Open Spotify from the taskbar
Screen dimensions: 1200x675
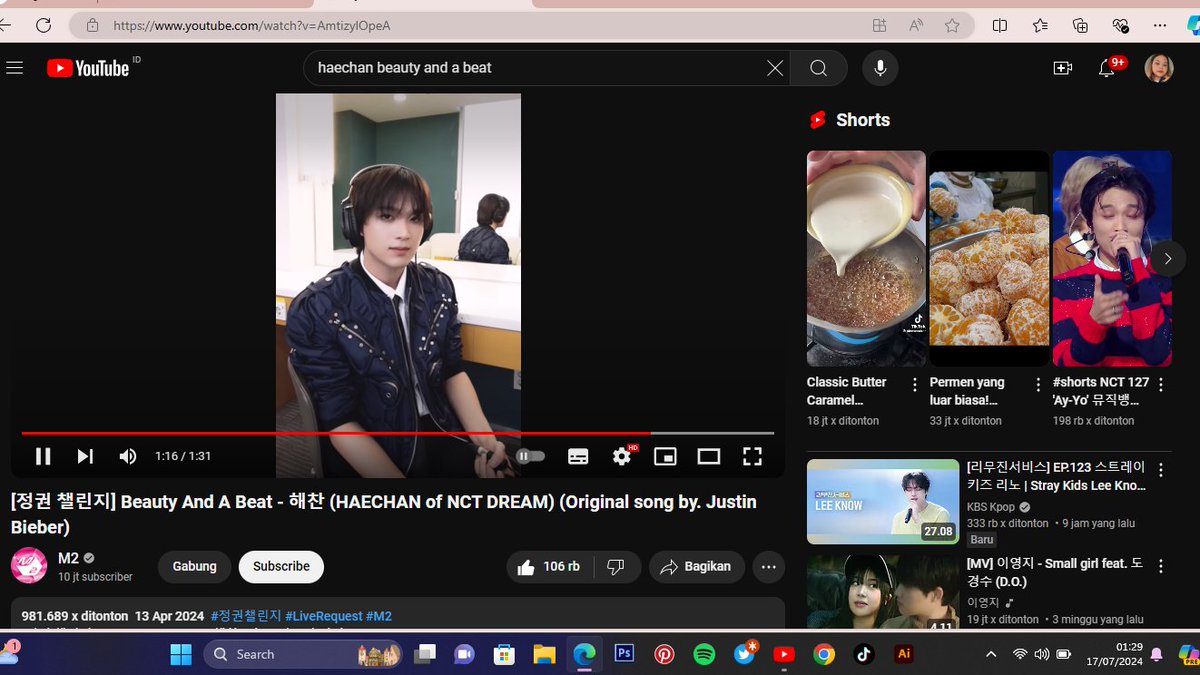tap(704, 654)
